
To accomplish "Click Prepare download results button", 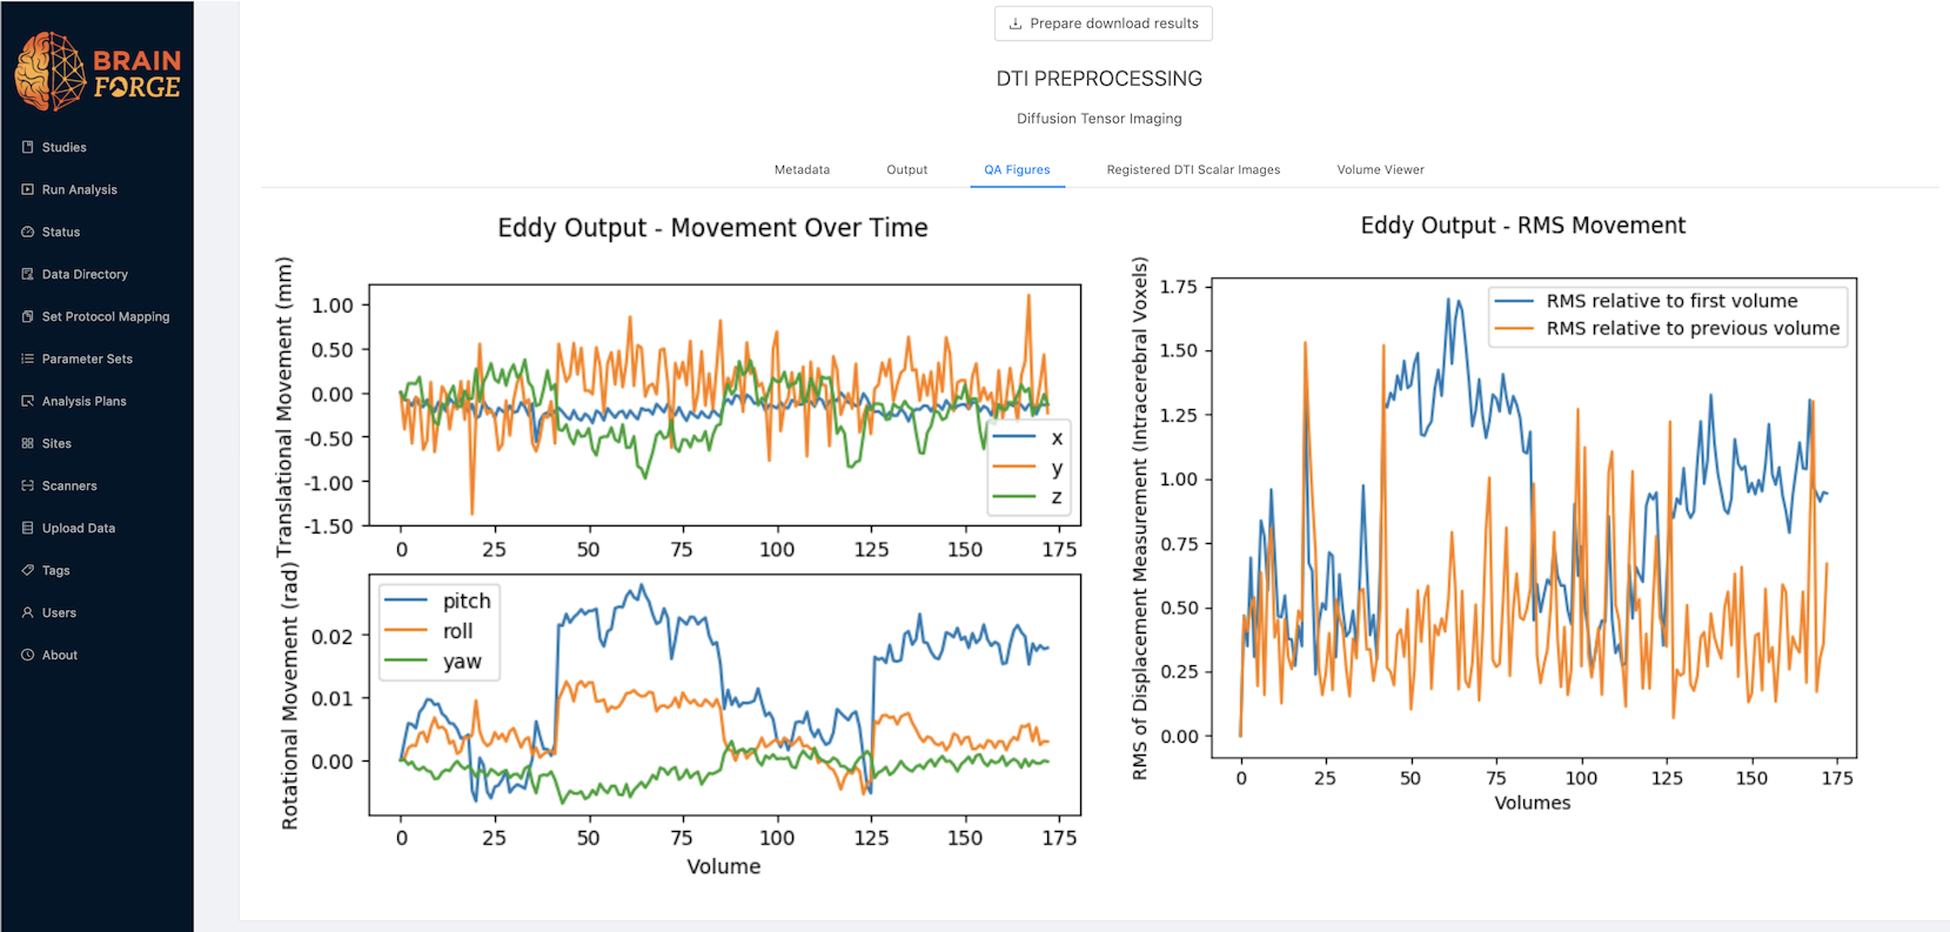I will [1103, 23].
